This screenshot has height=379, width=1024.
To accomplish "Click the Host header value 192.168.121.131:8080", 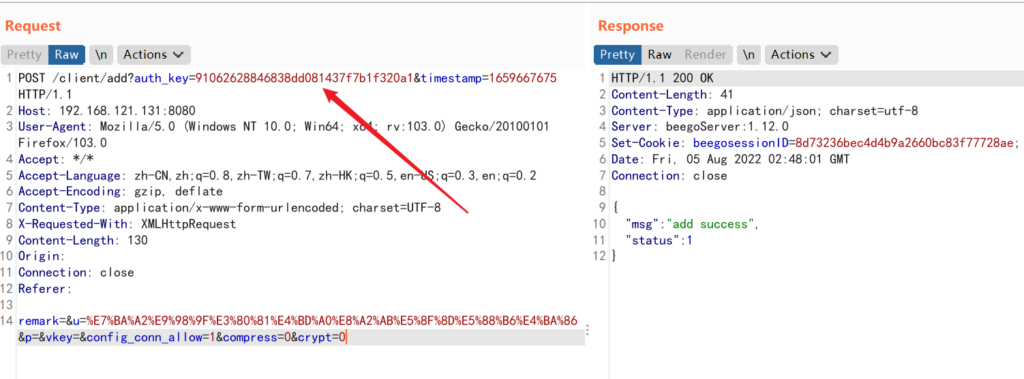I will point(127,110).
